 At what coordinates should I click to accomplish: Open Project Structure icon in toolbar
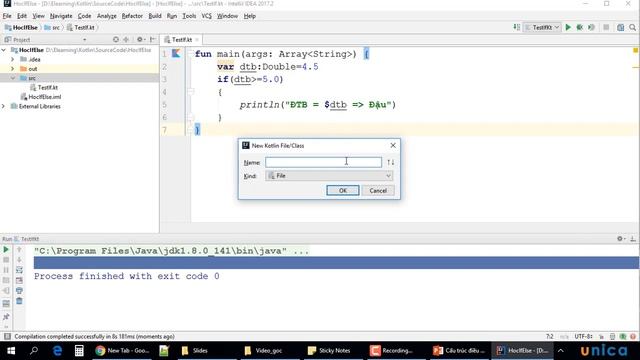coord(620,27)
